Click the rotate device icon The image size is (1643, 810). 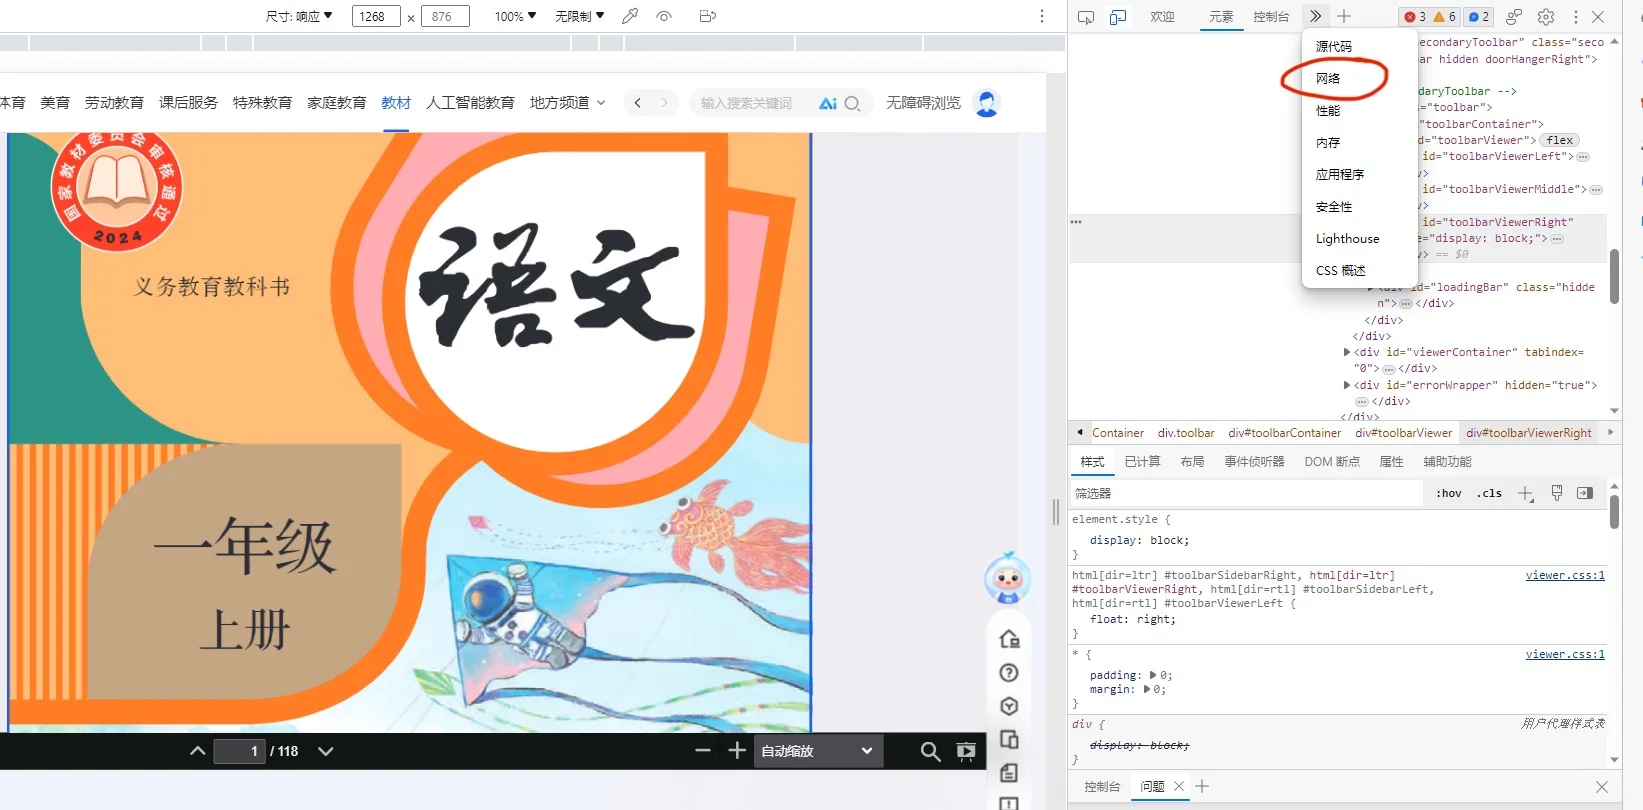tap(708, 16)
